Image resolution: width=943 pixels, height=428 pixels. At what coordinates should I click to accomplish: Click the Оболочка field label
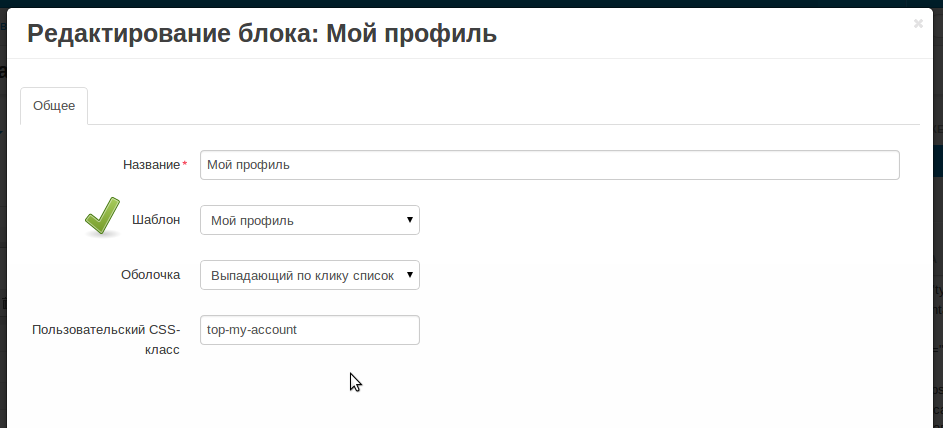(150, 275)
